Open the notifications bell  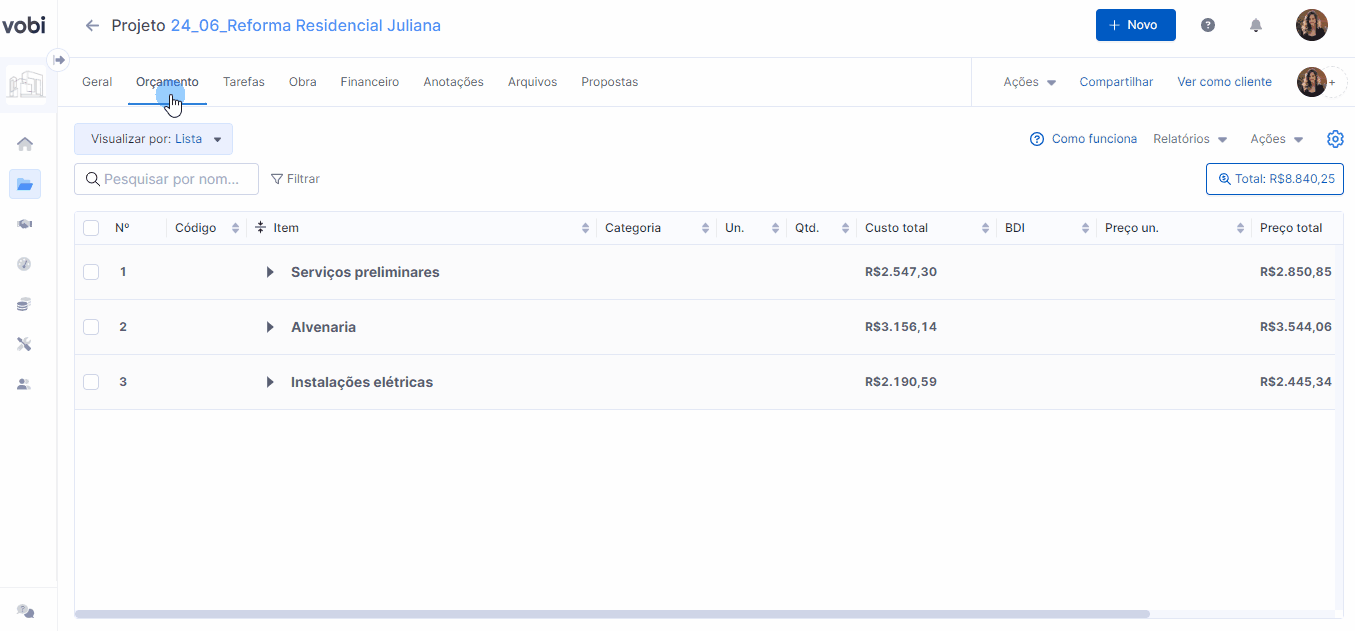point(1256,25)
